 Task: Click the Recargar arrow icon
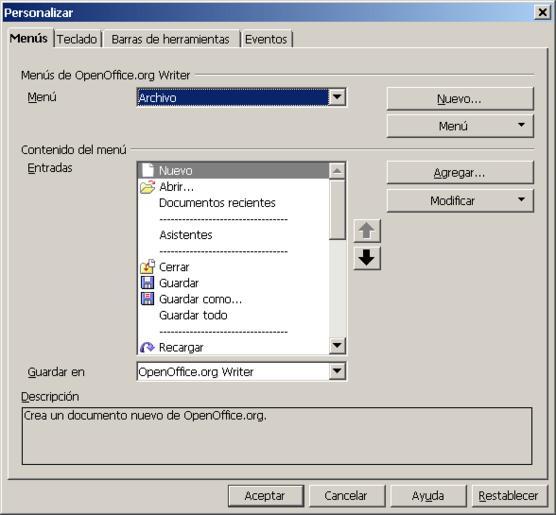pyautogui.click(x=147, y=347)
